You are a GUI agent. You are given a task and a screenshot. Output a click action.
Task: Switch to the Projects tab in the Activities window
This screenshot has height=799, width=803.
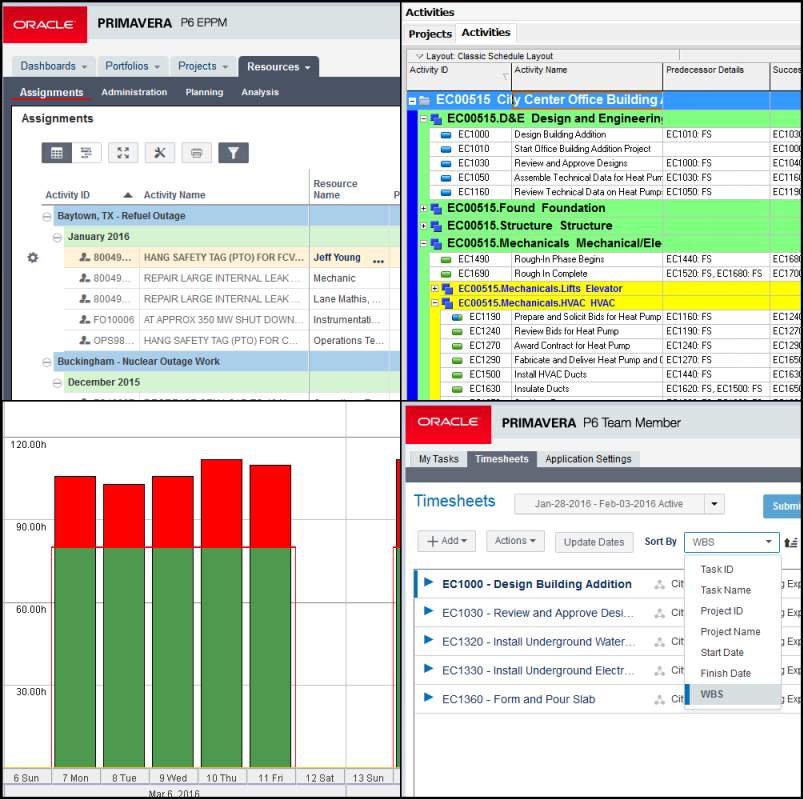click(x=429, y=34)
